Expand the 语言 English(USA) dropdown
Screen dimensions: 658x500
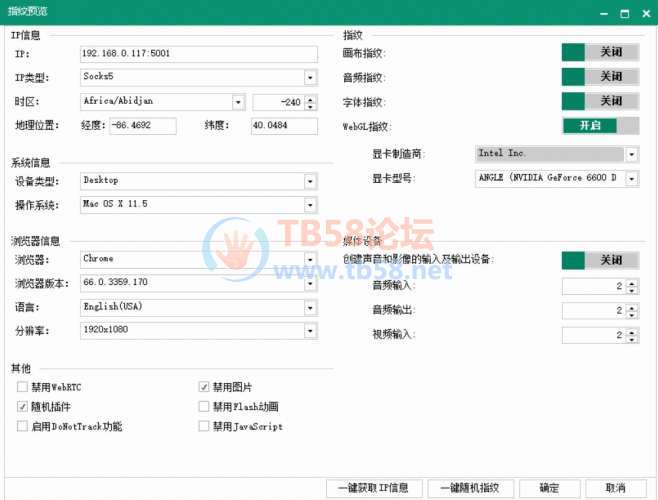click(x=310, y=308)
